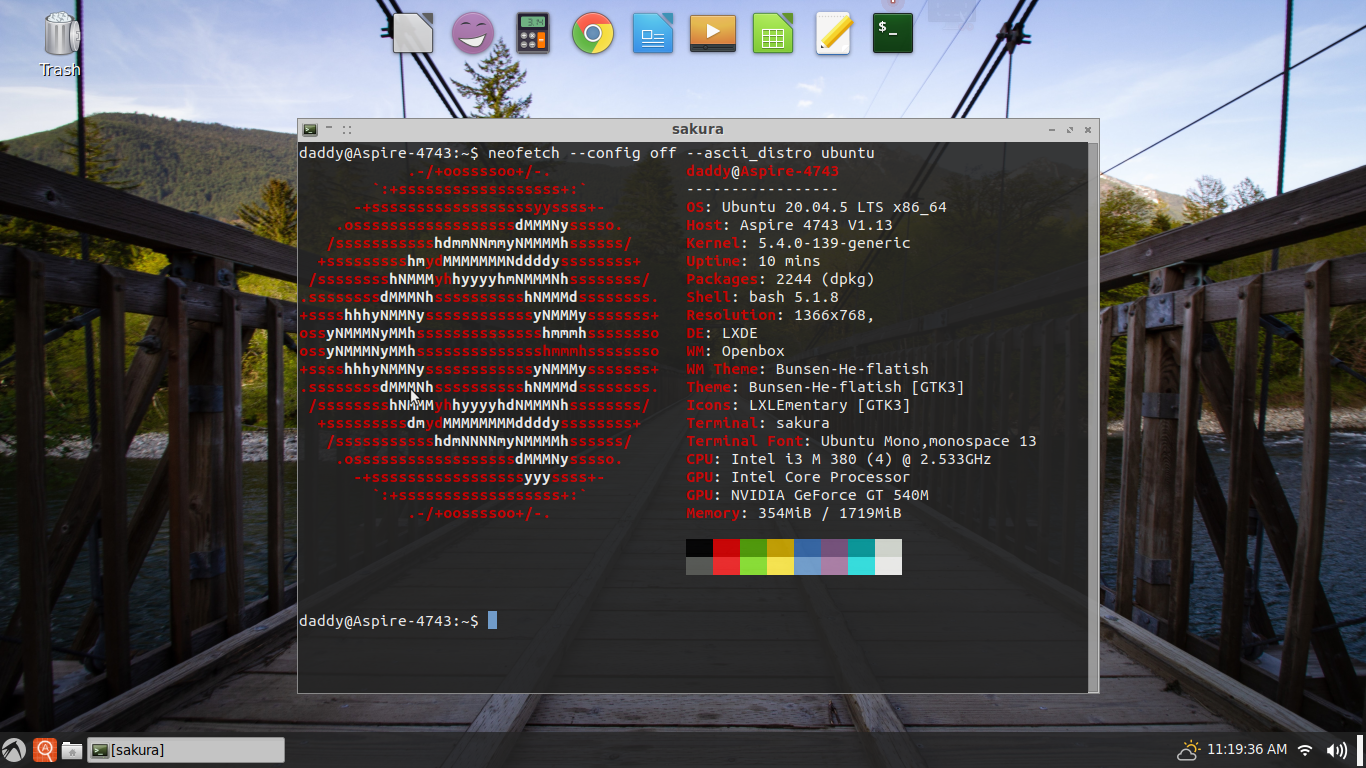Screen dimensions: 1366x768
Task: Click the WM value 'Openbox'
Action: [x=753, y=351]
